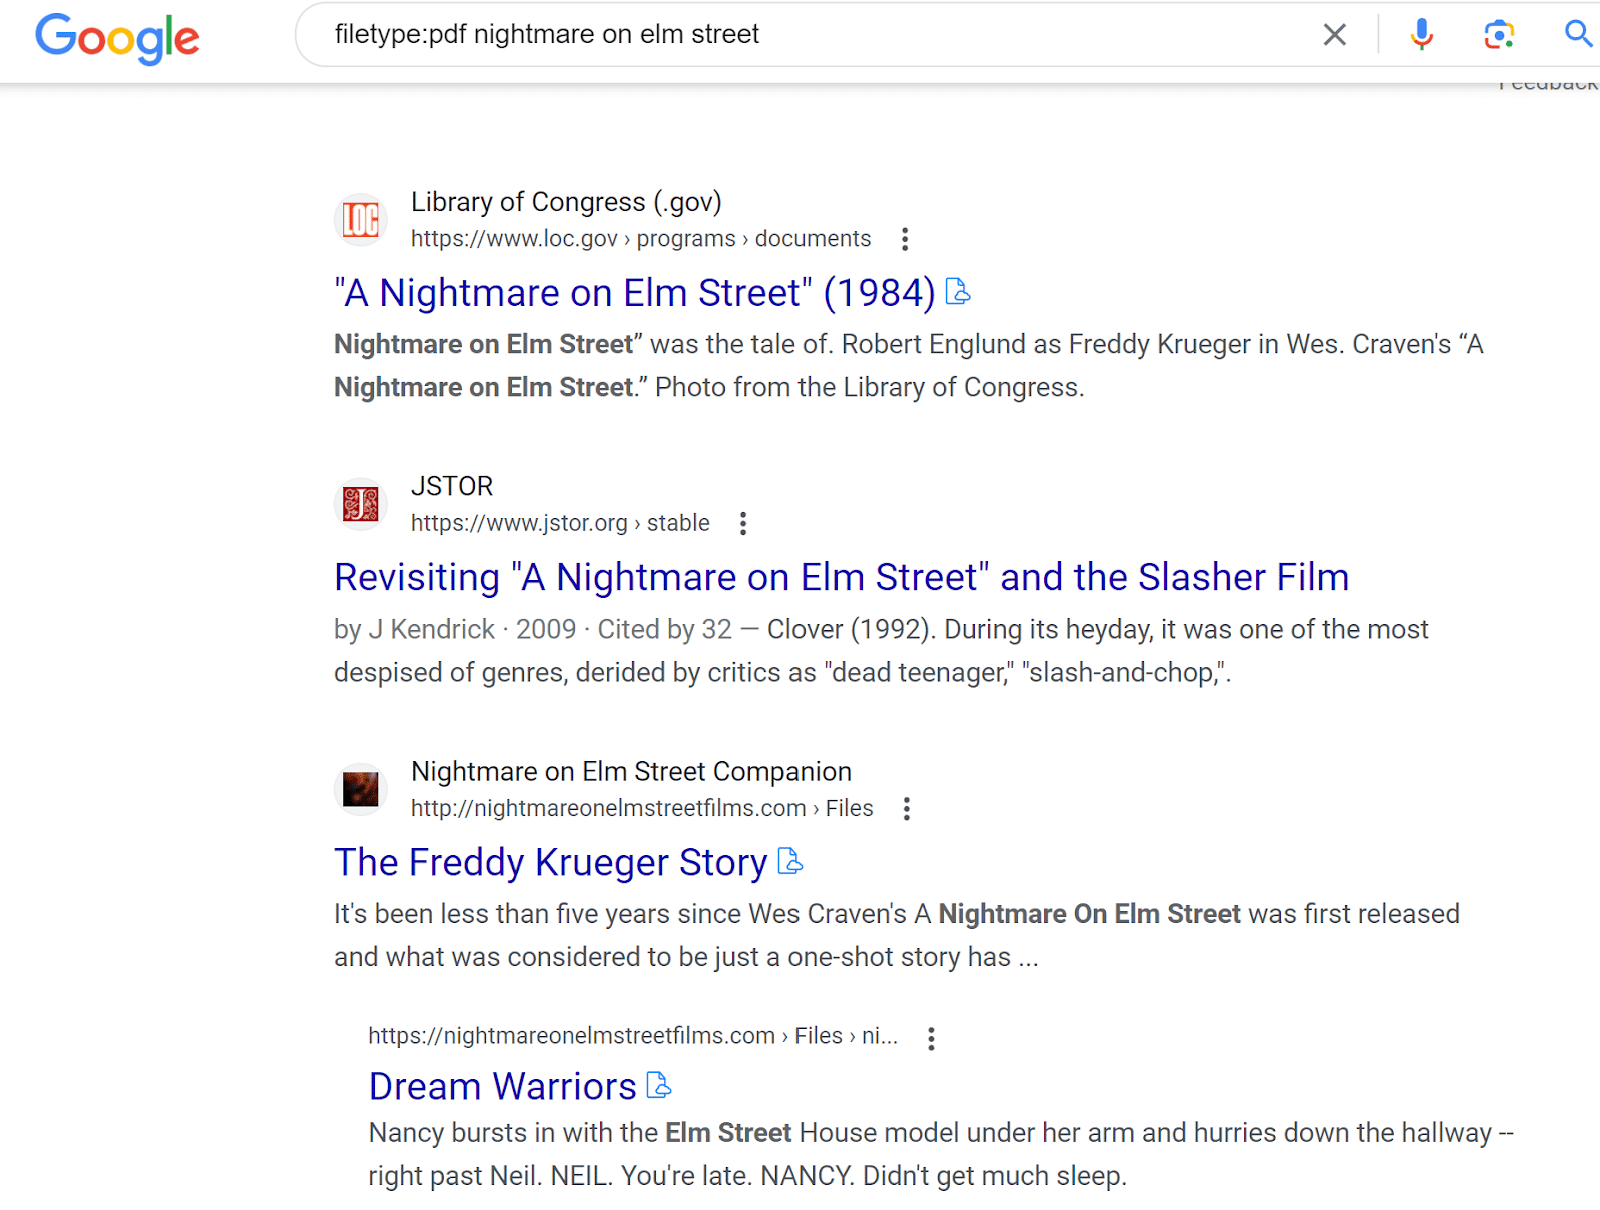The height and width of the screenshot is (1210, 1600).
Task: Click PDF icon beside The Freddy Krueger Story
Action: pyautogui.click(x=790, y=861)
